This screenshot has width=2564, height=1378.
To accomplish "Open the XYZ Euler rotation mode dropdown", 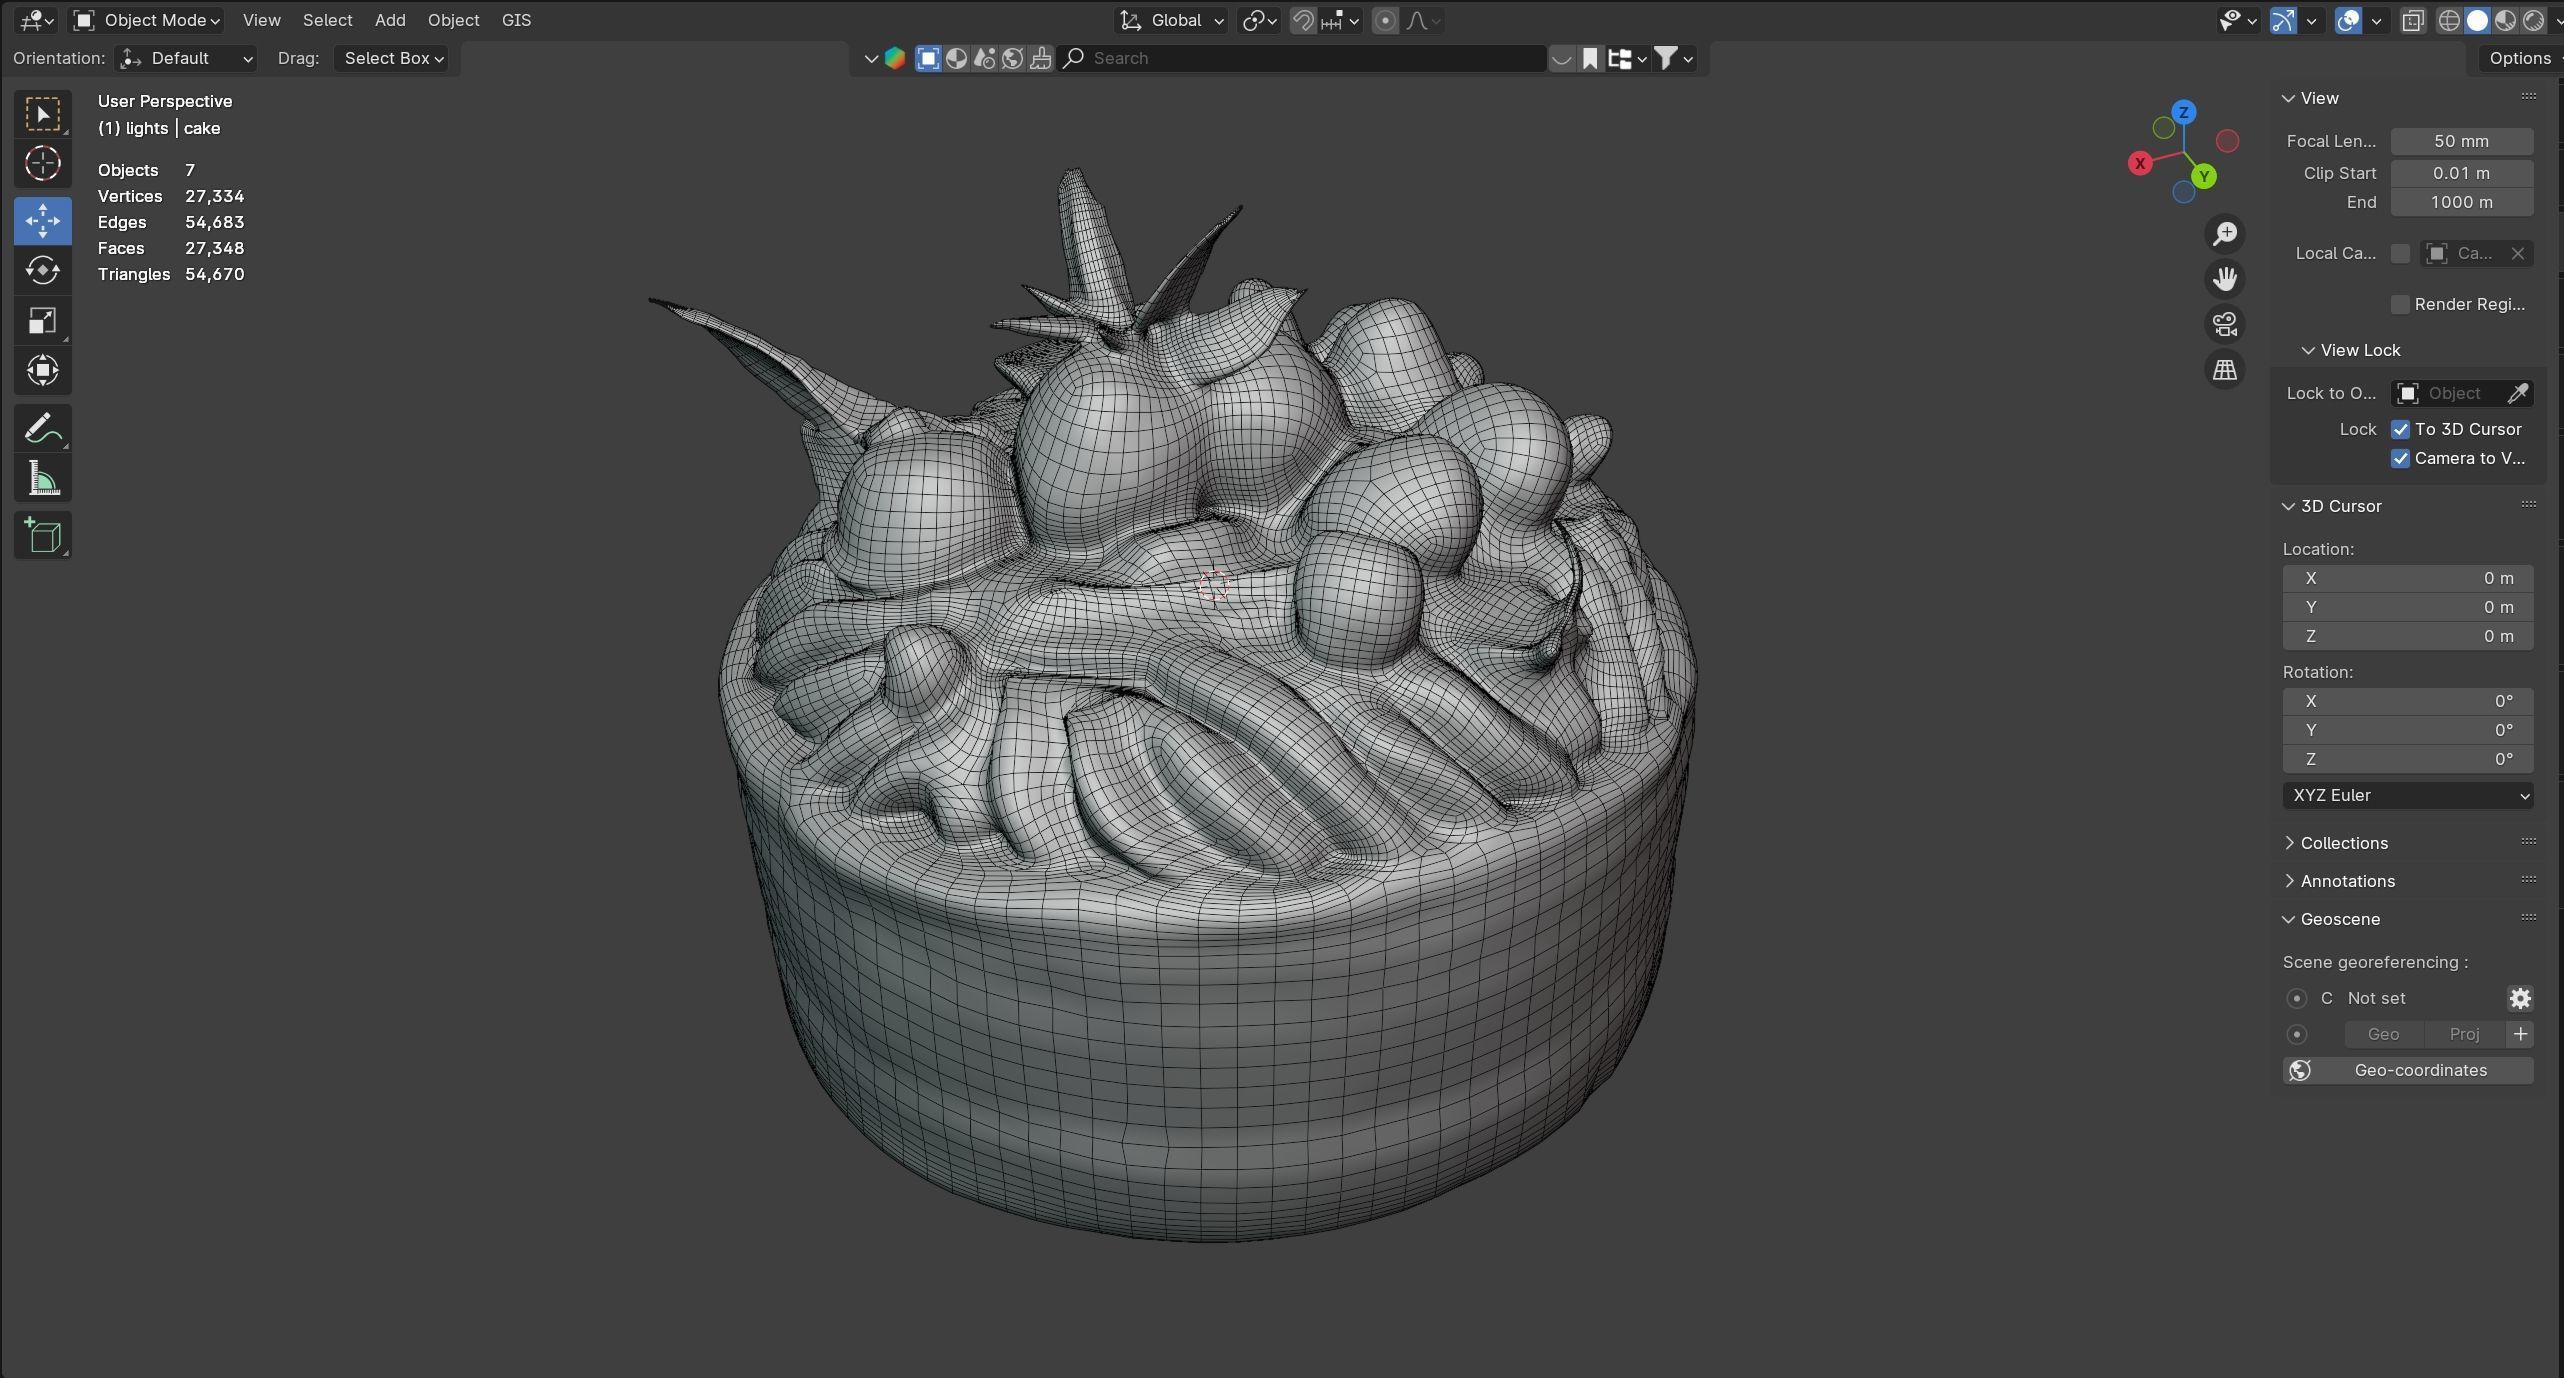I will point(2408,795).
